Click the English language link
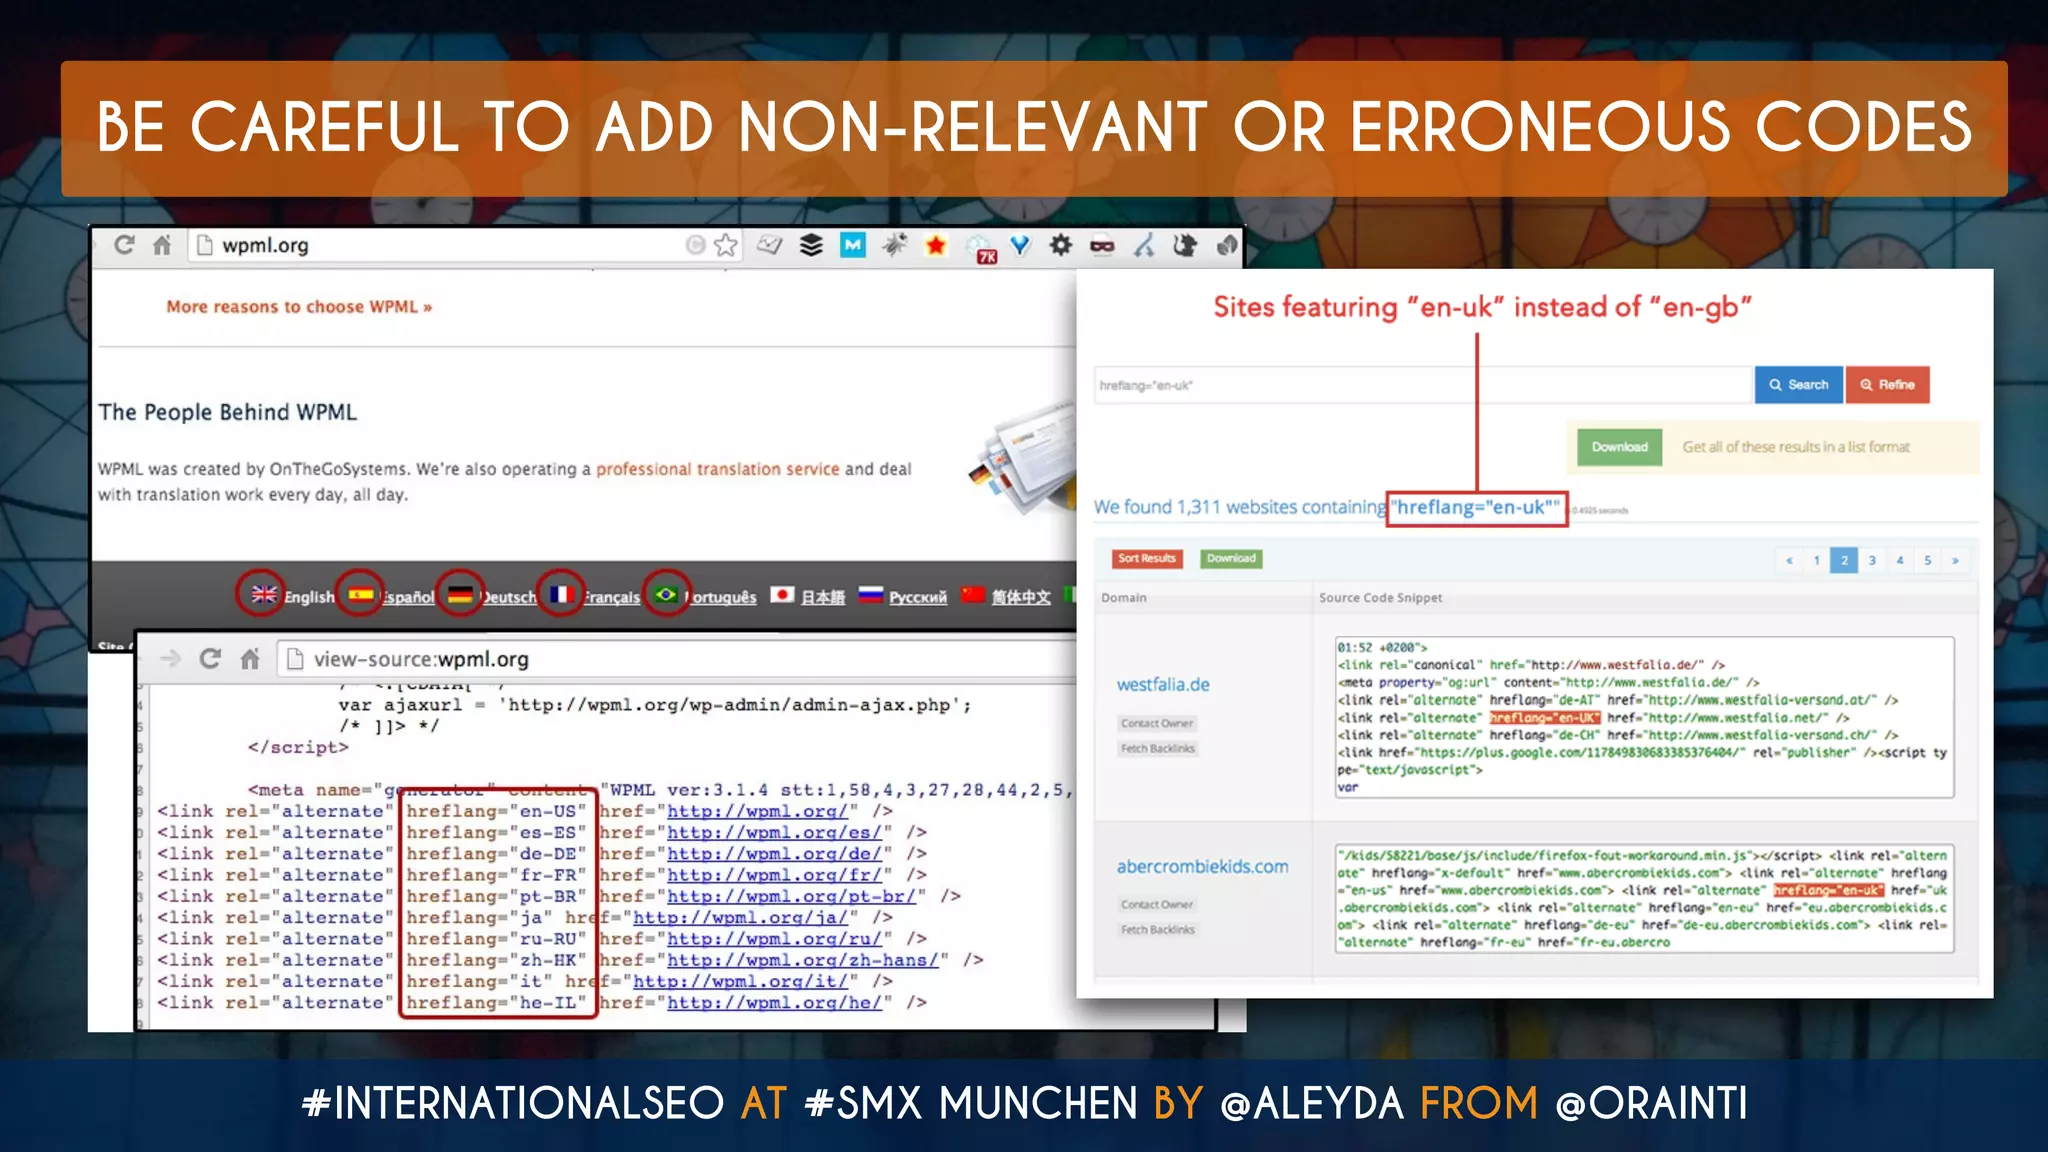The image size is (2048, 1152). (309, 597)
